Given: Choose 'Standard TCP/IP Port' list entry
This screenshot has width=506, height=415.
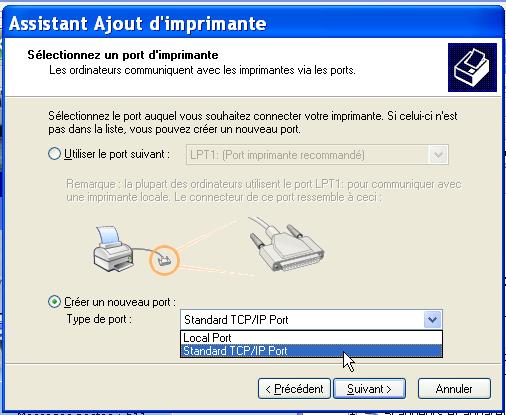Looking at the screenshot, I should click(311, 351).
